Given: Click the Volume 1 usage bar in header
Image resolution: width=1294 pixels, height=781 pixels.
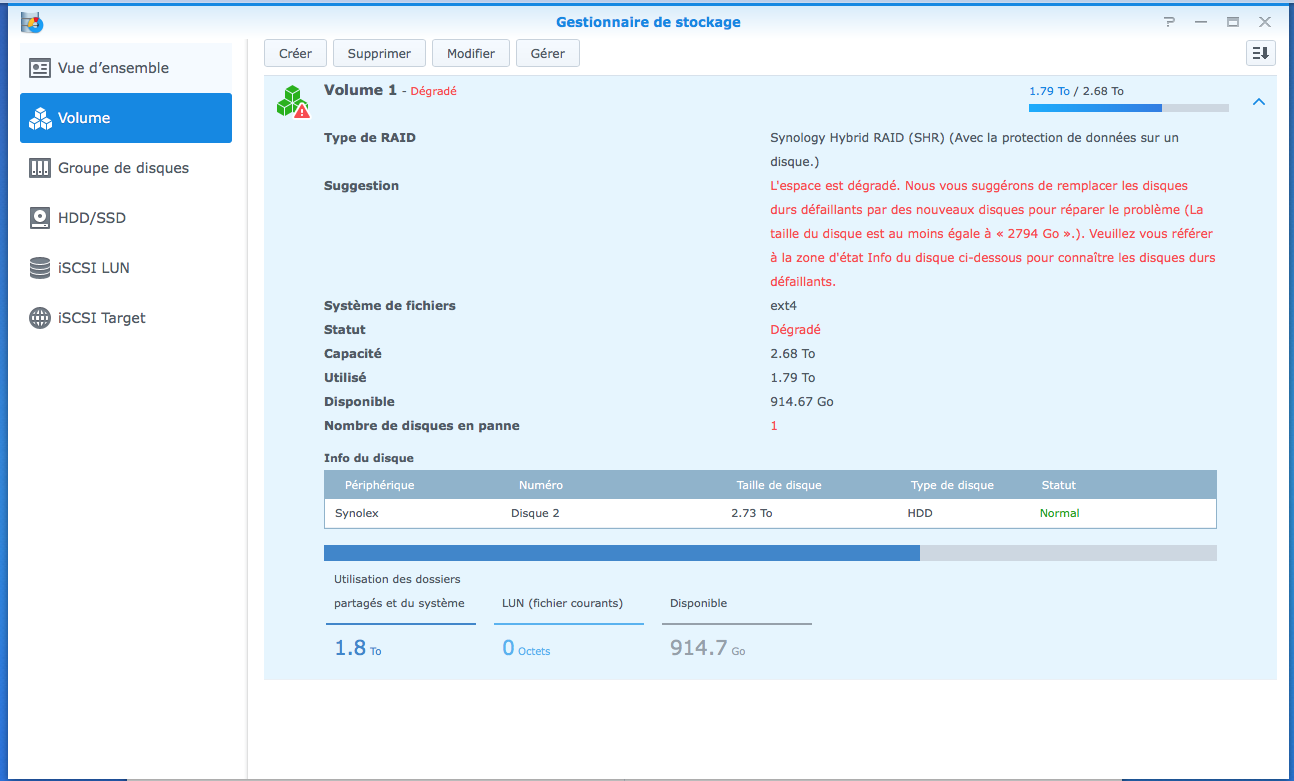Looking at the screenshot, I should (1128, 108).
